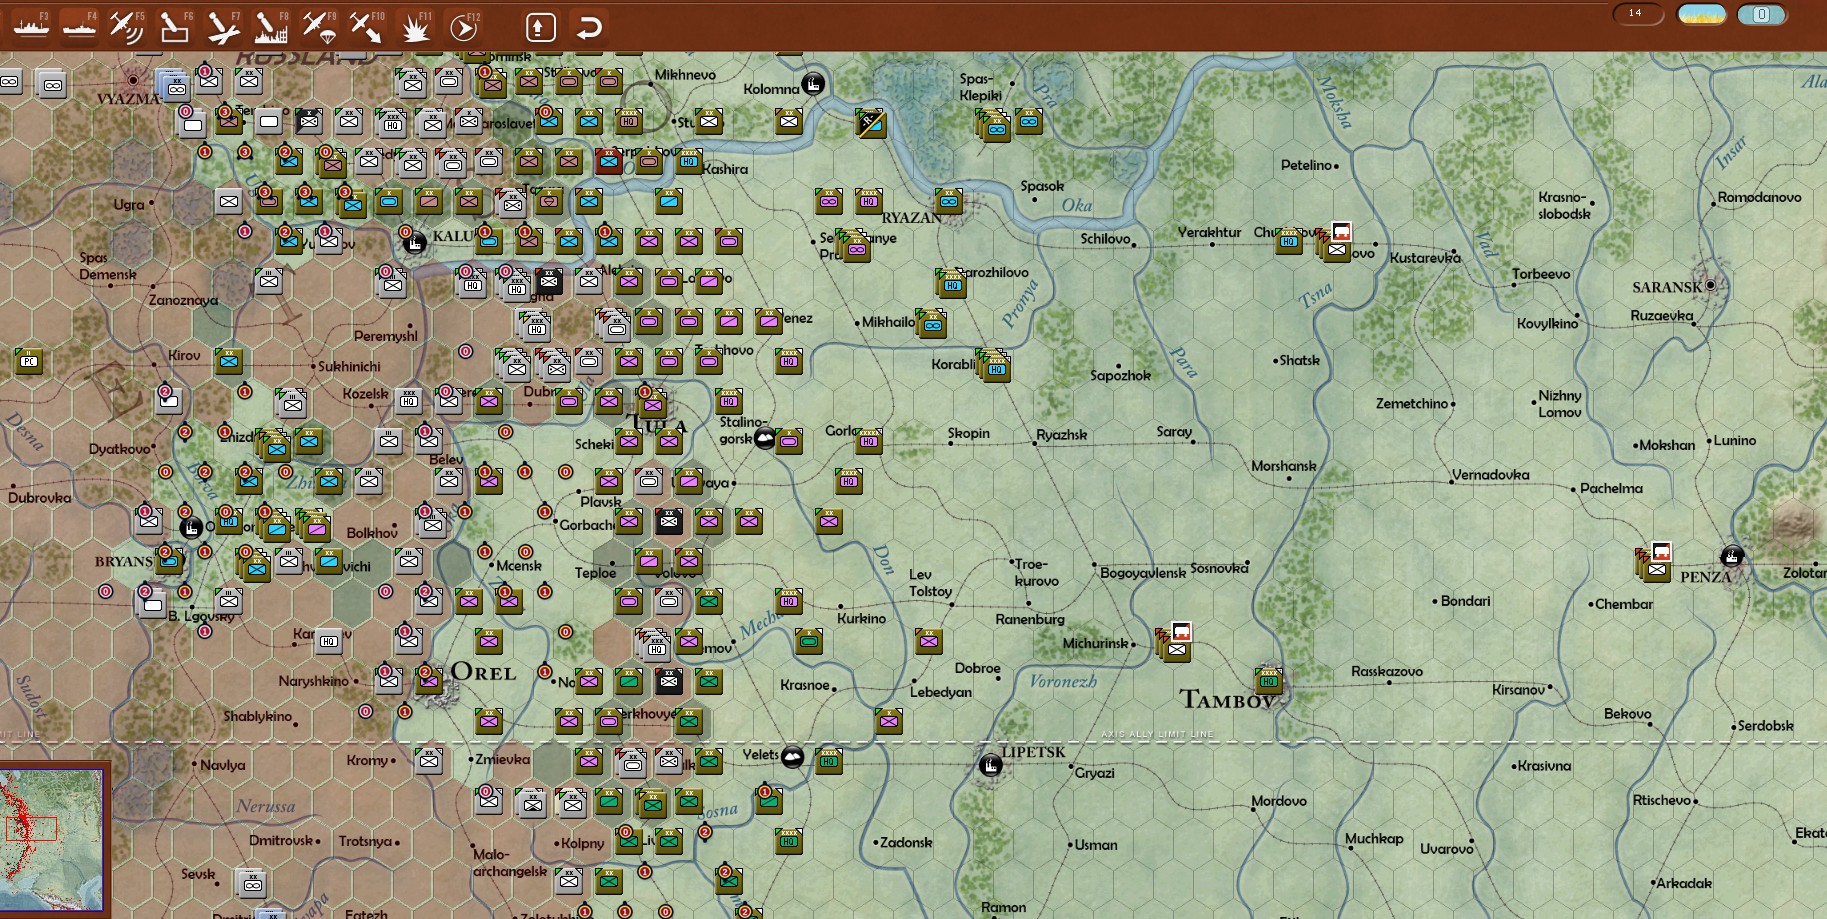Select the HQ counter at Gorlovo

[x=869, y=440]
